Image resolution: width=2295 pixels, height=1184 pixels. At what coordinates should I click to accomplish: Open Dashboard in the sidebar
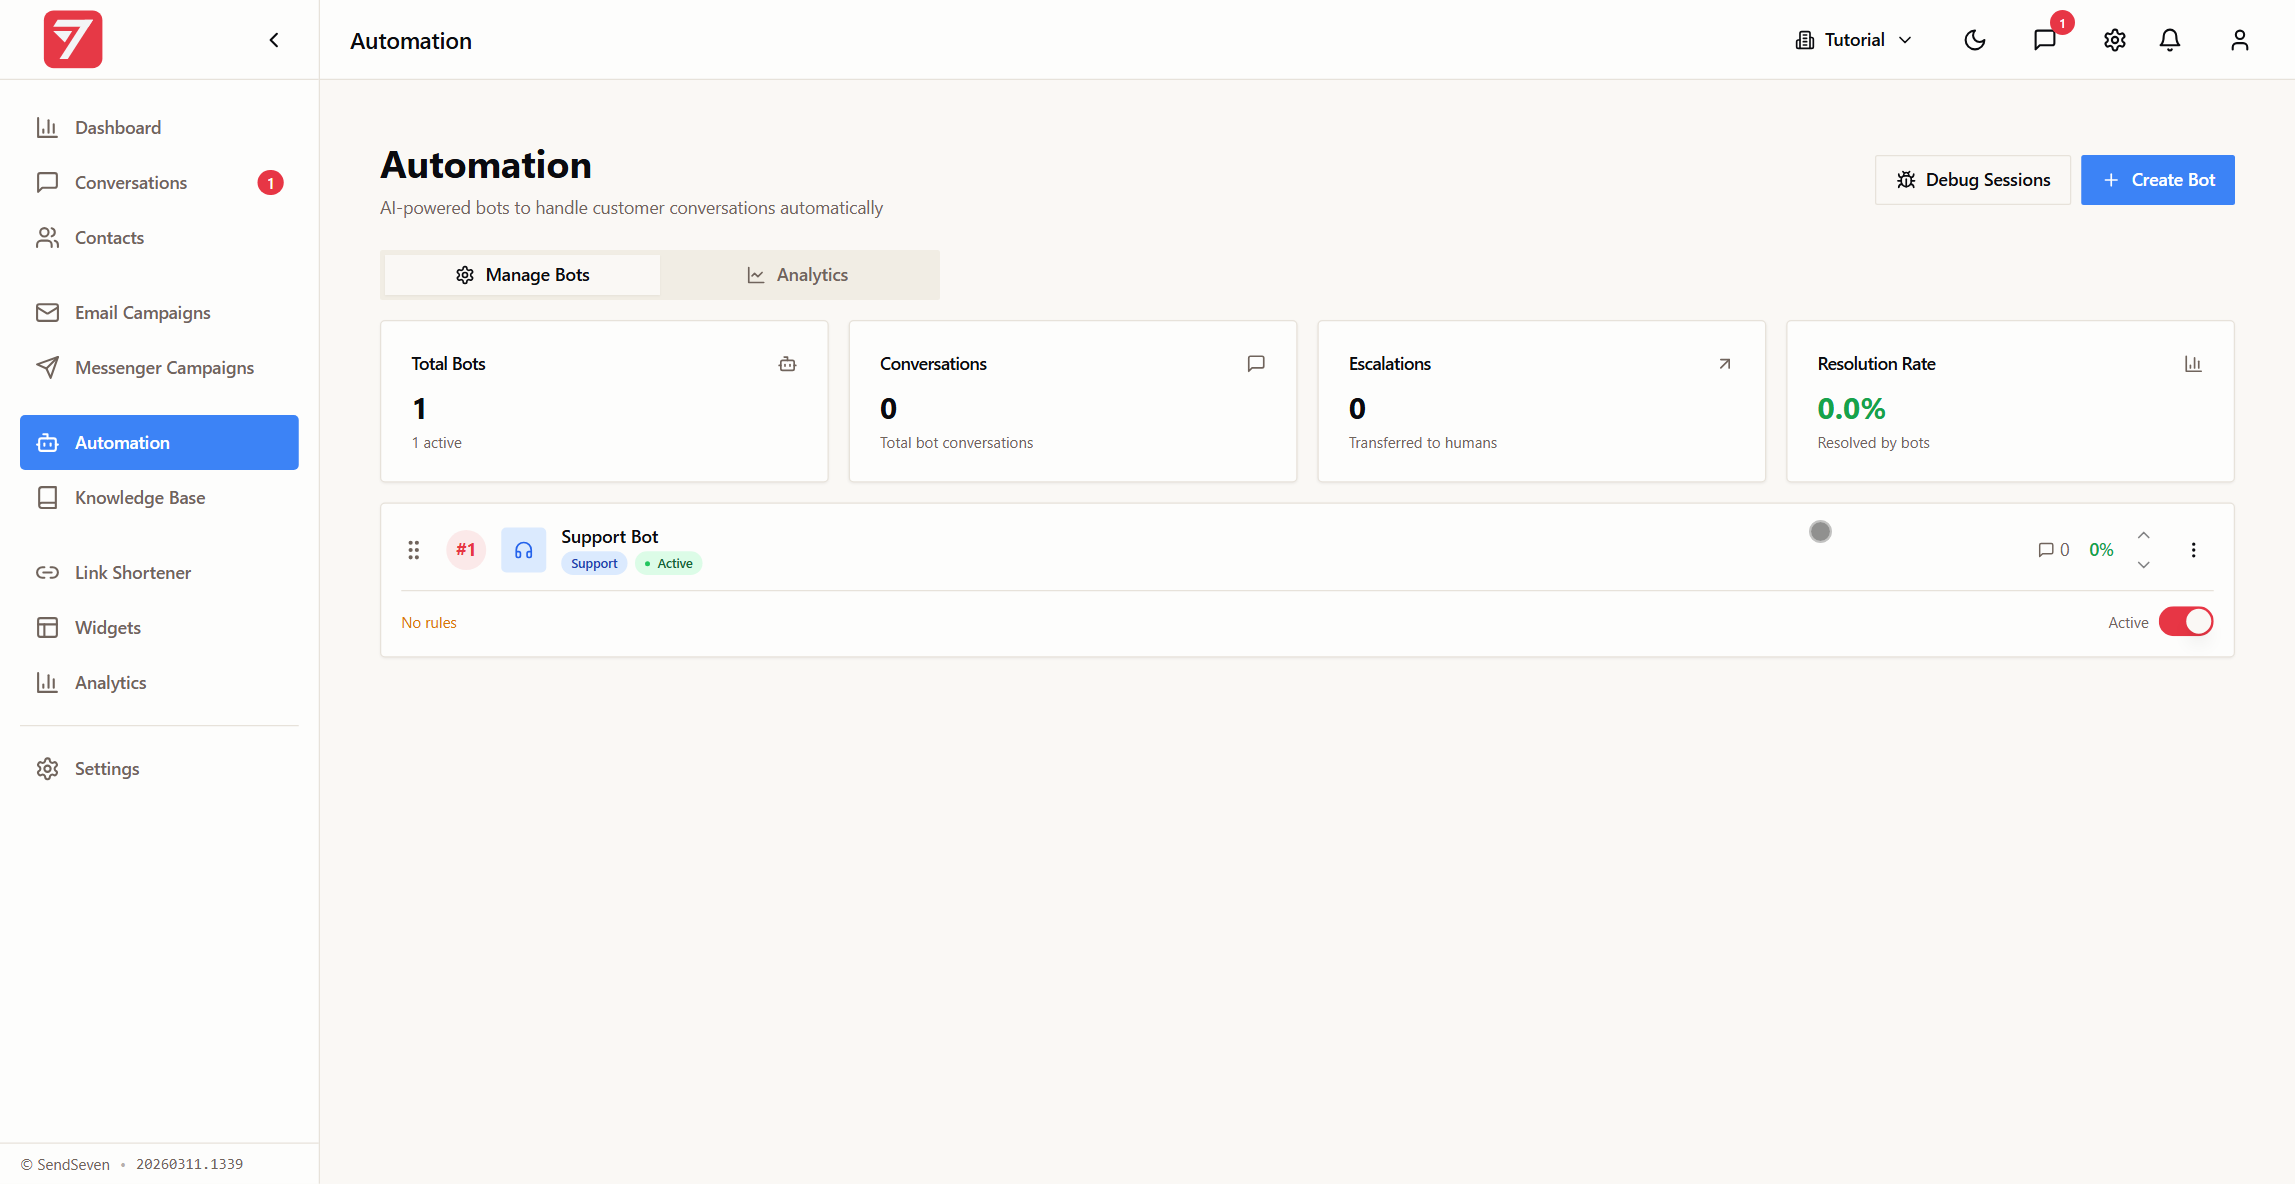coord(159,127)
